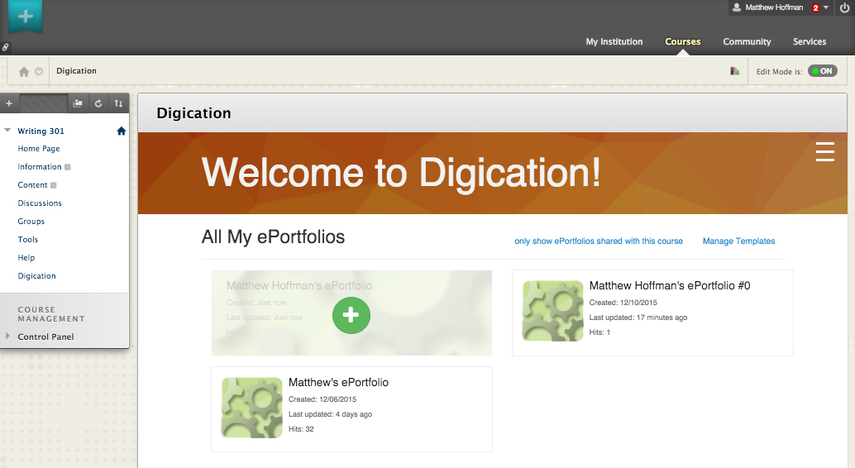Click the small square icon next to Information
Viewport: 855px width, 468px height.
[x=68, y=167]
